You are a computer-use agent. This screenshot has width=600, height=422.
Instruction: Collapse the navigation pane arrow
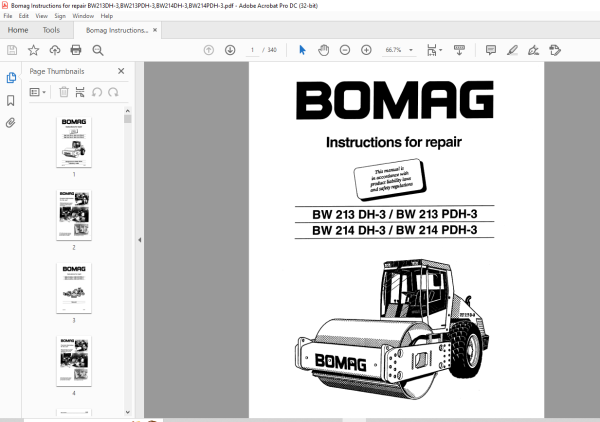(x=140, y=240)
